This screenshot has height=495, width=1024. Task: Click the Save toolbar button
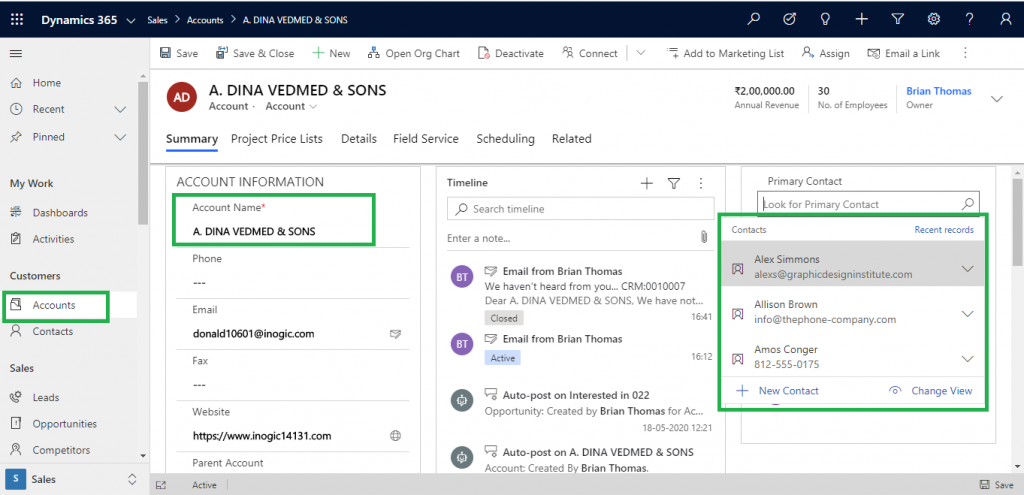point(179,54)
